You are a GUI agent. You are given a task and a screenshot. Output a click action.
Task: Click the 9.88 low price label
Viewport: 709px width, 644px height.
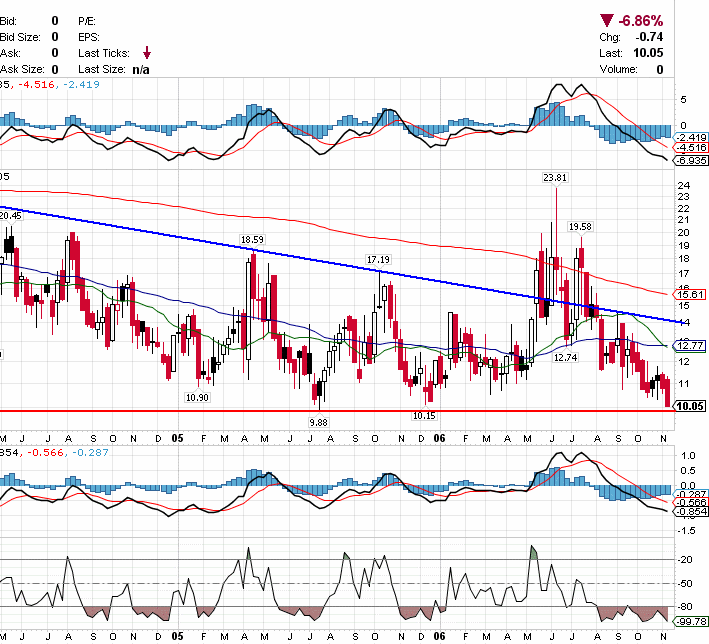coord(318,423)
